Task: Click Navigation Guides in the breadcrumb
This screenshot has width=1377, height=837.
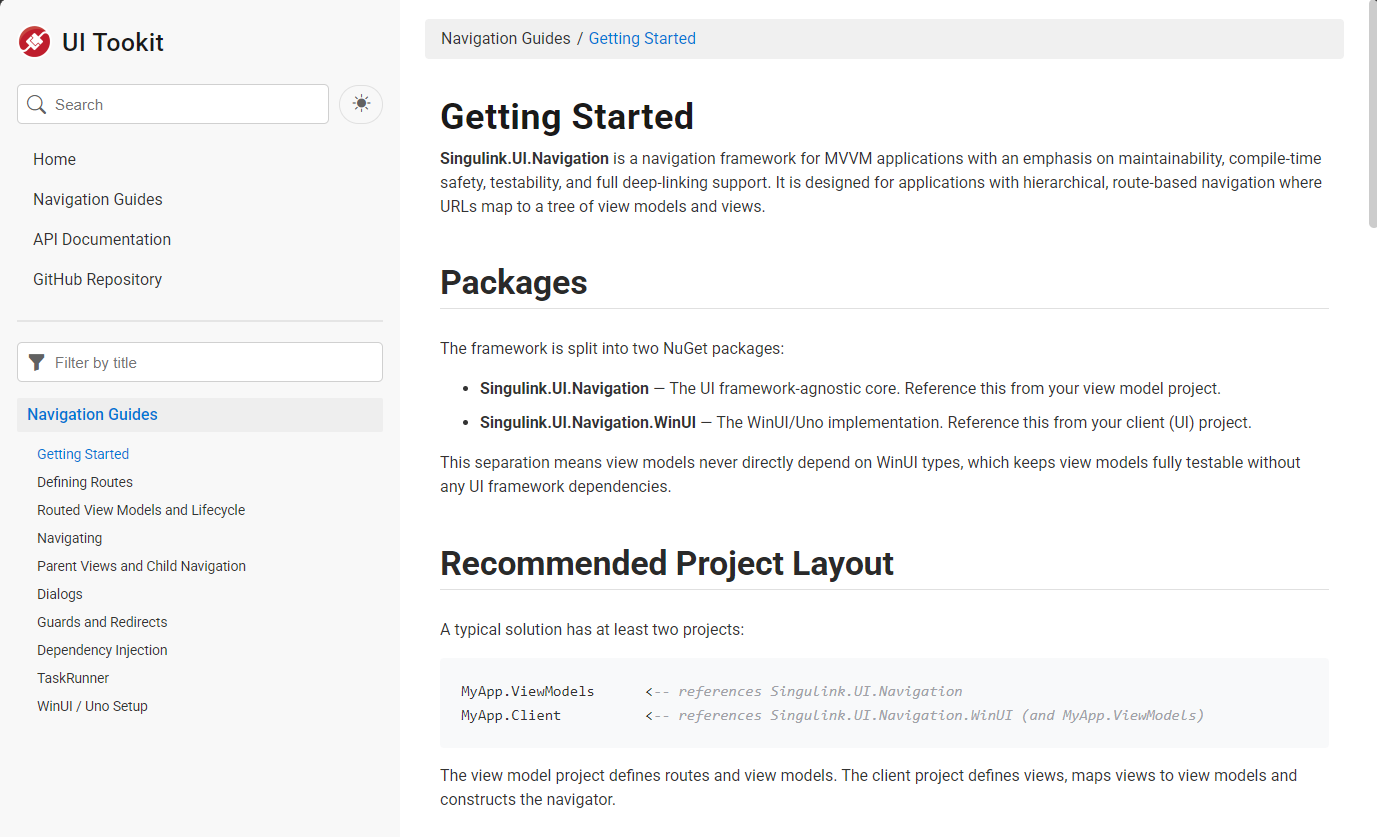Action: pyautogui.click(x=506, y=39)
